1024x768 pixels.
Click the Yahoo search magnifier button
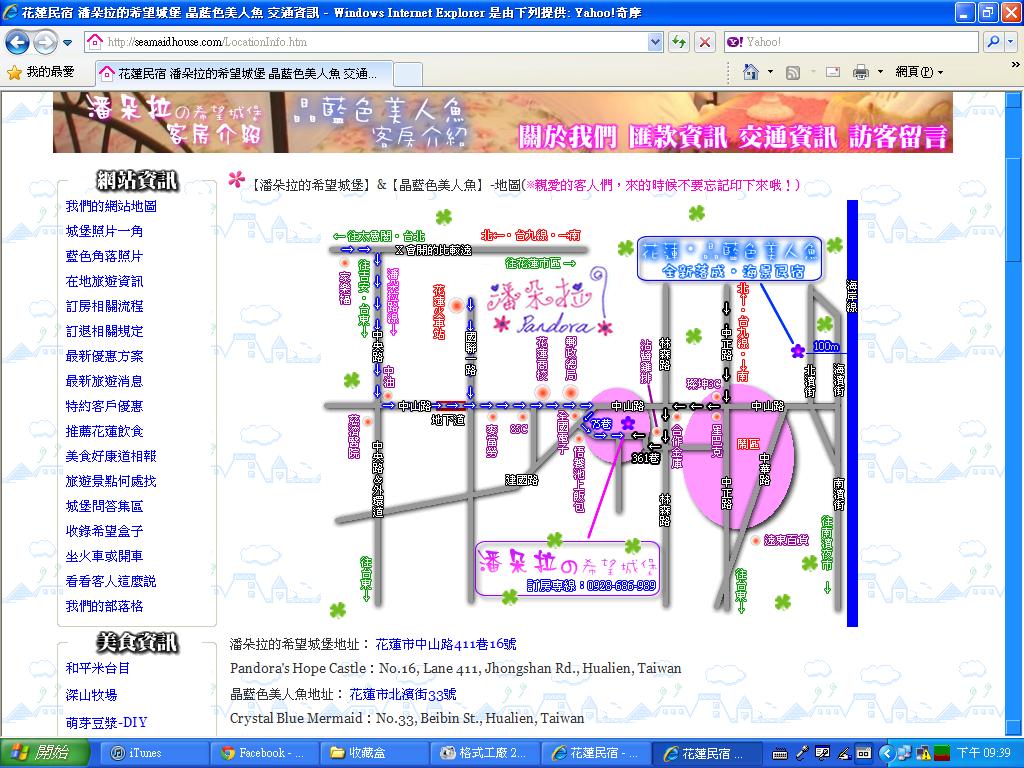[993, 42]
